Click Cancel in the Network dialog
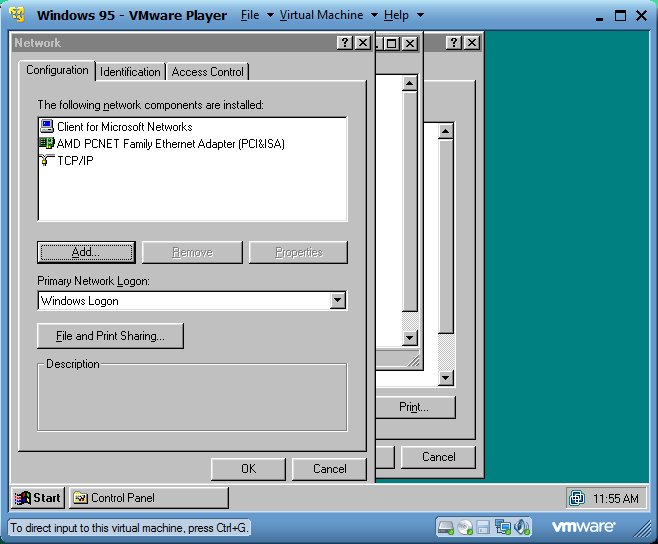 [329, 469]
